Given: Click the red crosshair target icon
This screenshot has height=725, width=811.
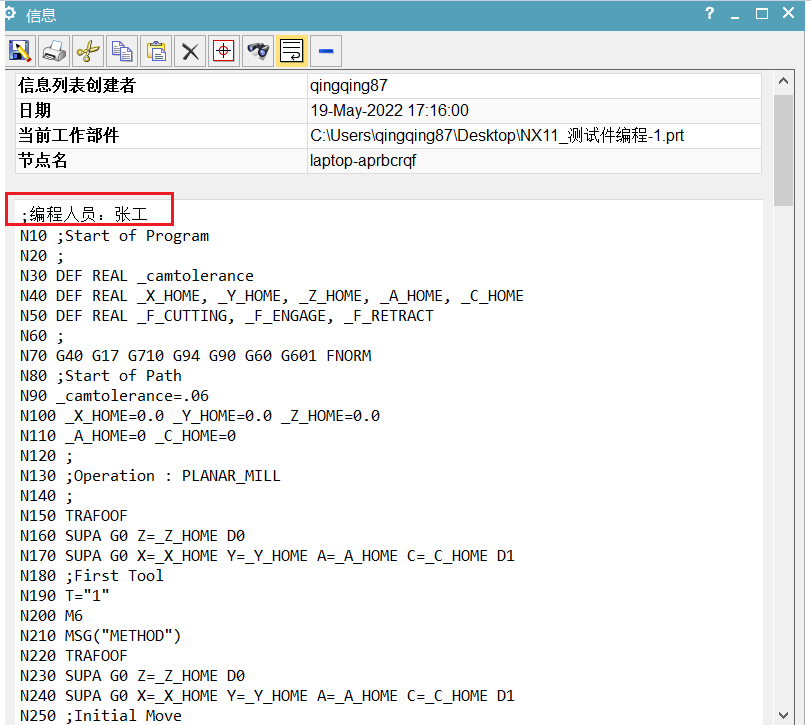Looking at the screenshot, I should pyautogui.click(x=224, y=51).
